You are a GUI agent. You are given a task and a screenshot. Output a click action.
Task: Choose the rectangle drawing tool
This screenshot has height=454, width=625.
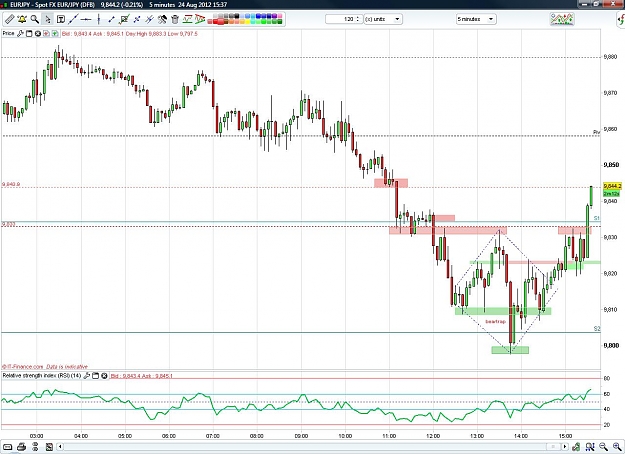point(124,19)
